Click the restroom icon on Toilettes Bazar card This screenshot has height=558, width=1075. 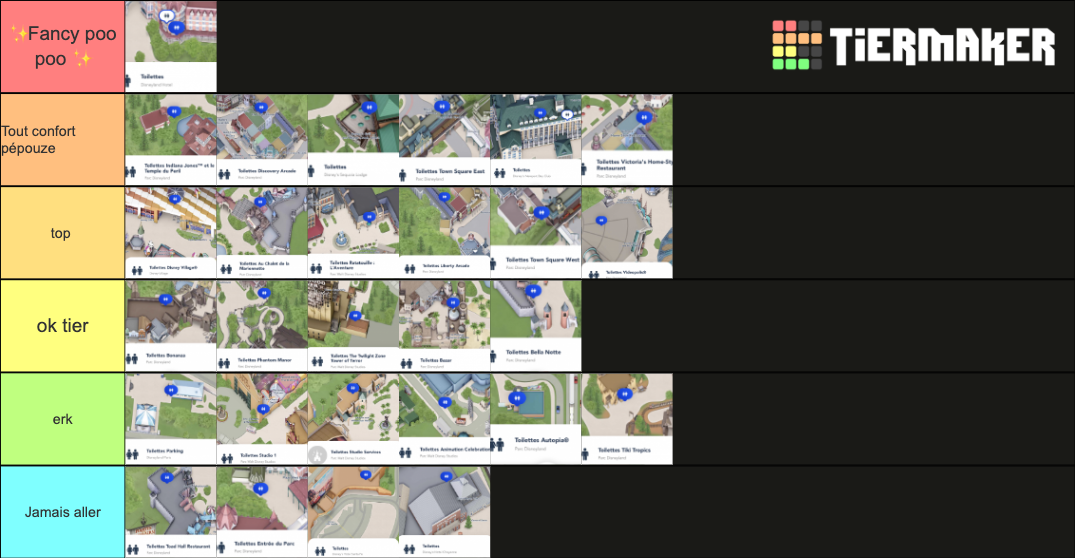tap(407, 363)
